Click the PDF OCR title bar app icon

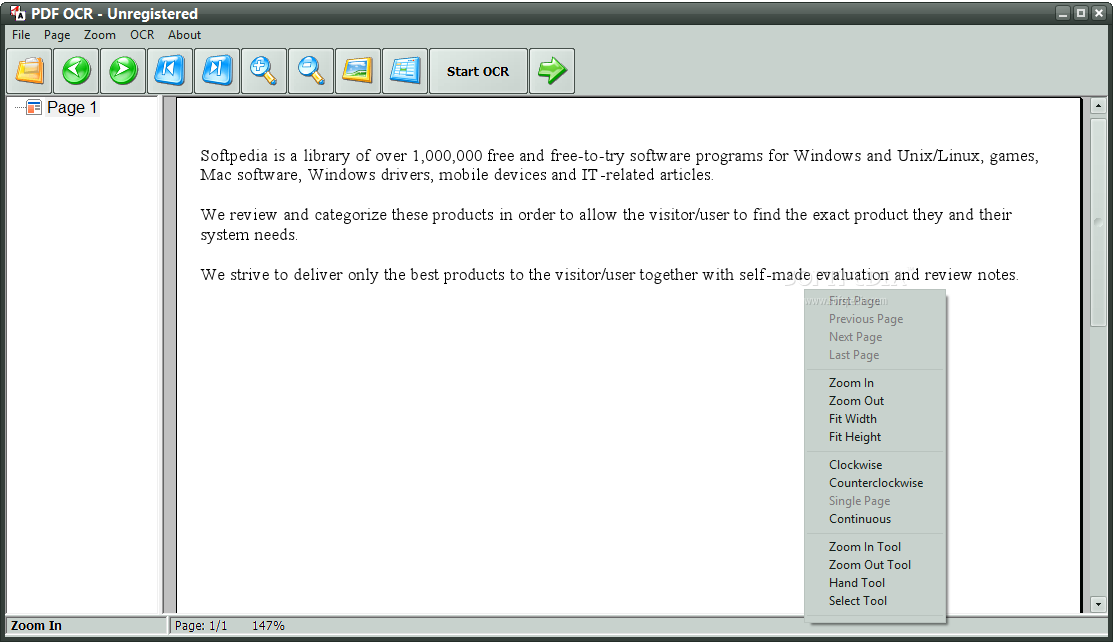(18, 13)
